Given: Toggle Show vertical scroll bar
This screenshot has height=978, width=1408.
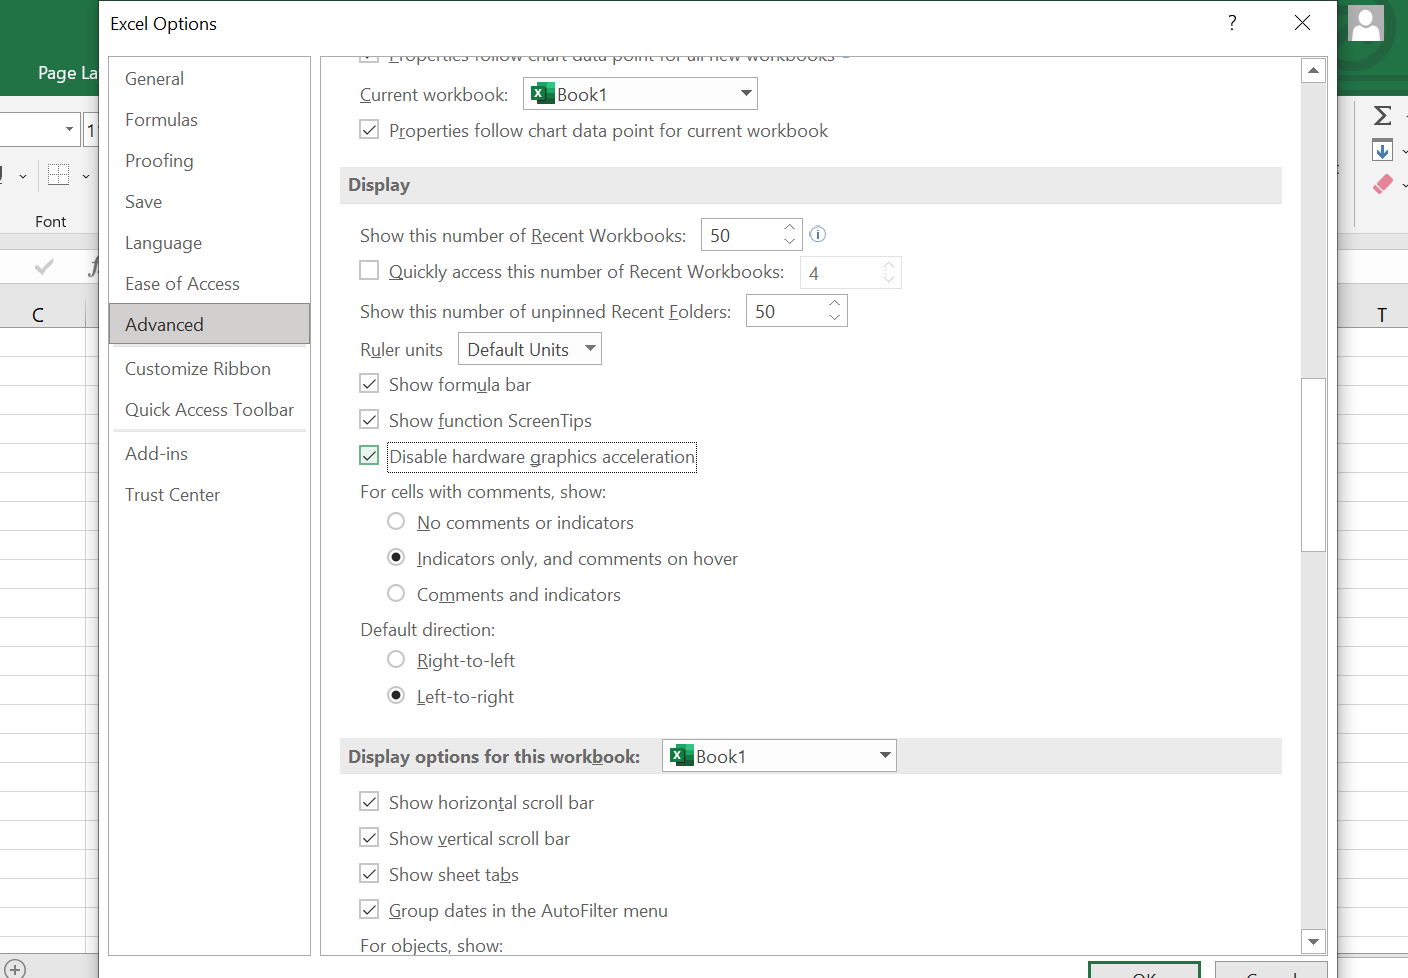Looking at the screenshot, I should click(x=369, y=838).
